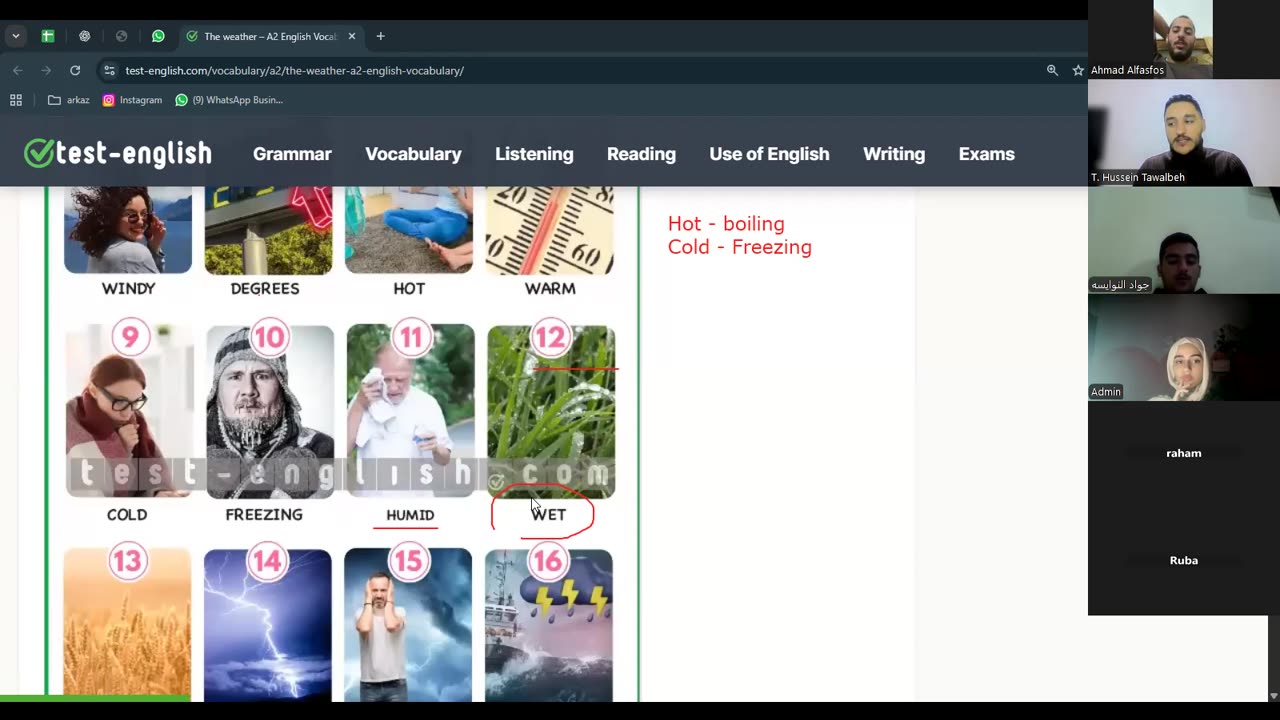Image resolution: width=1280 pixels, height=720 pixels.
Task: Click the DEGREES picture card
Action: pyautogui.click(x=268, y=230)
